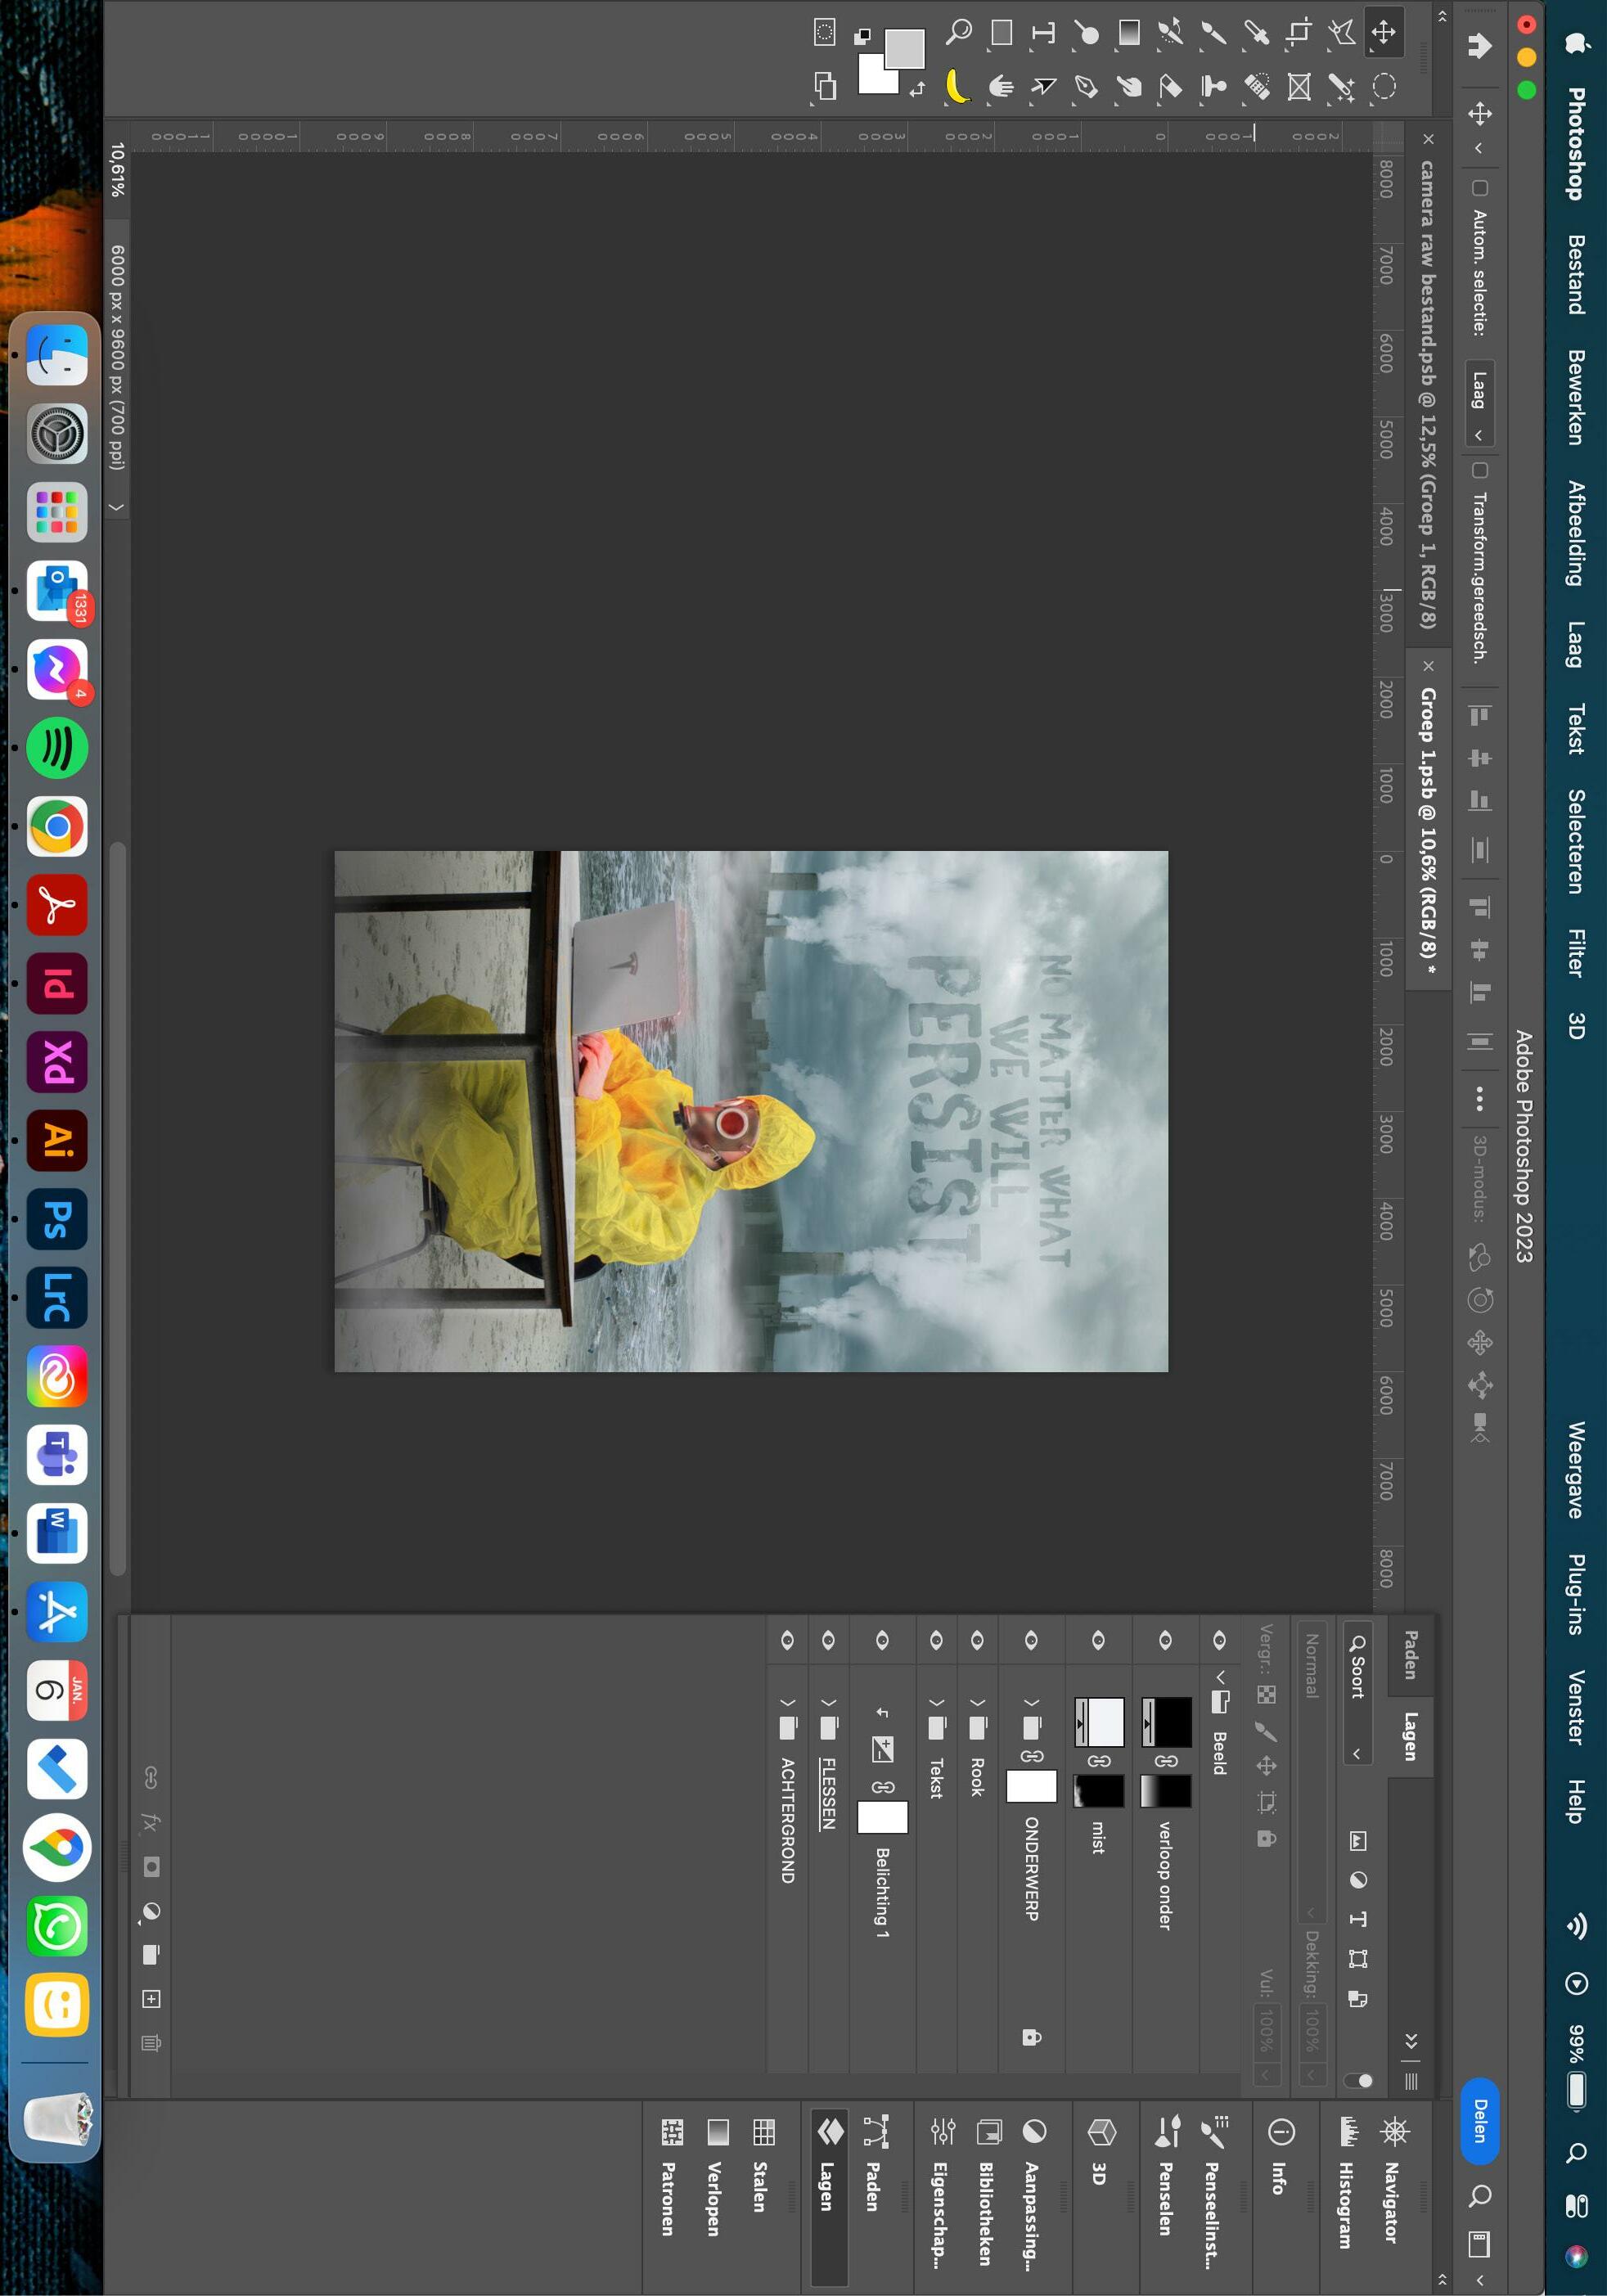The width and height of the screenshot is (1607, 2296).
Task: Click the banana icon in the toolbar
Action: (958, 87)
